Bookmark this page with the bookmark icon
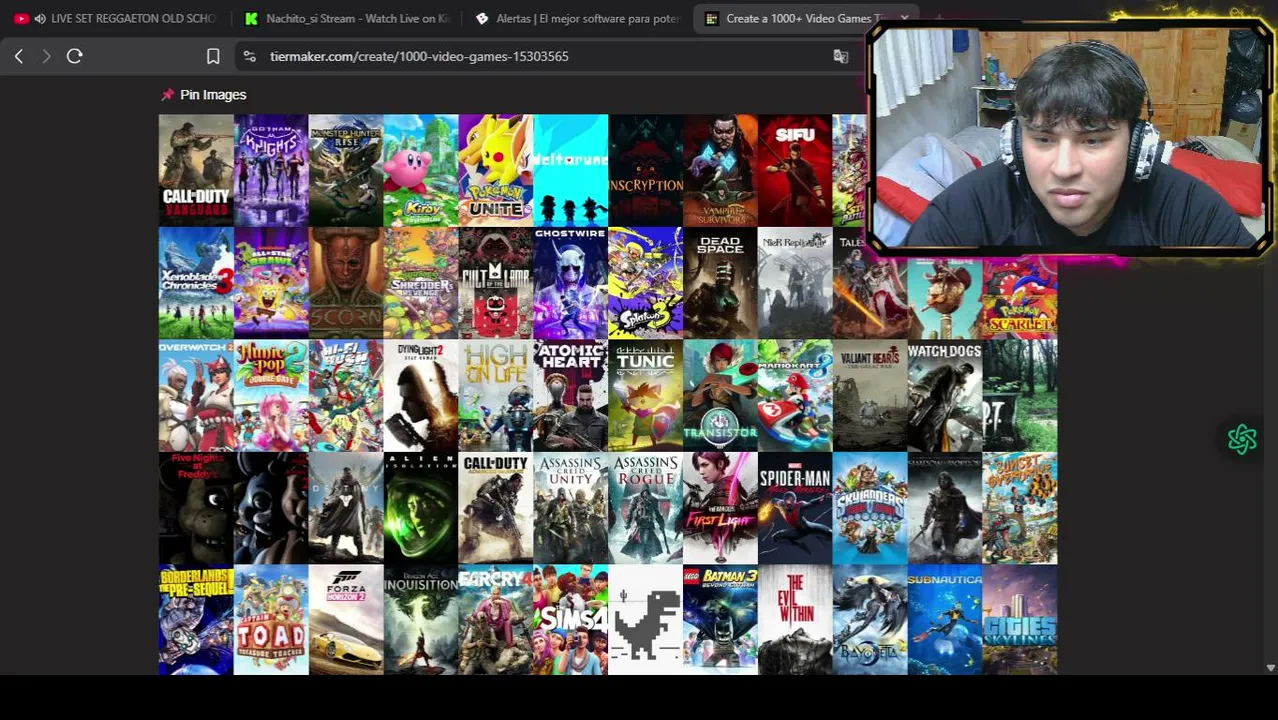This screenshot has width=1278, height=720. 213,56
